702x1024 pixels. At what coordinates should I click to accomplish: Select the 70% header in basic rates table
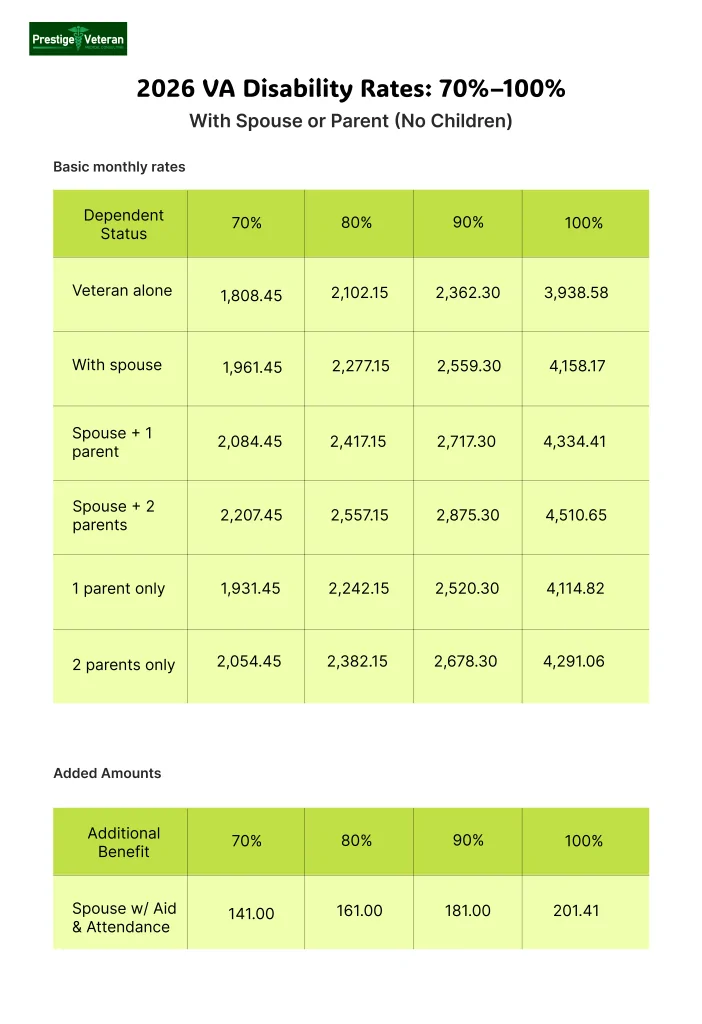point(247,223)
